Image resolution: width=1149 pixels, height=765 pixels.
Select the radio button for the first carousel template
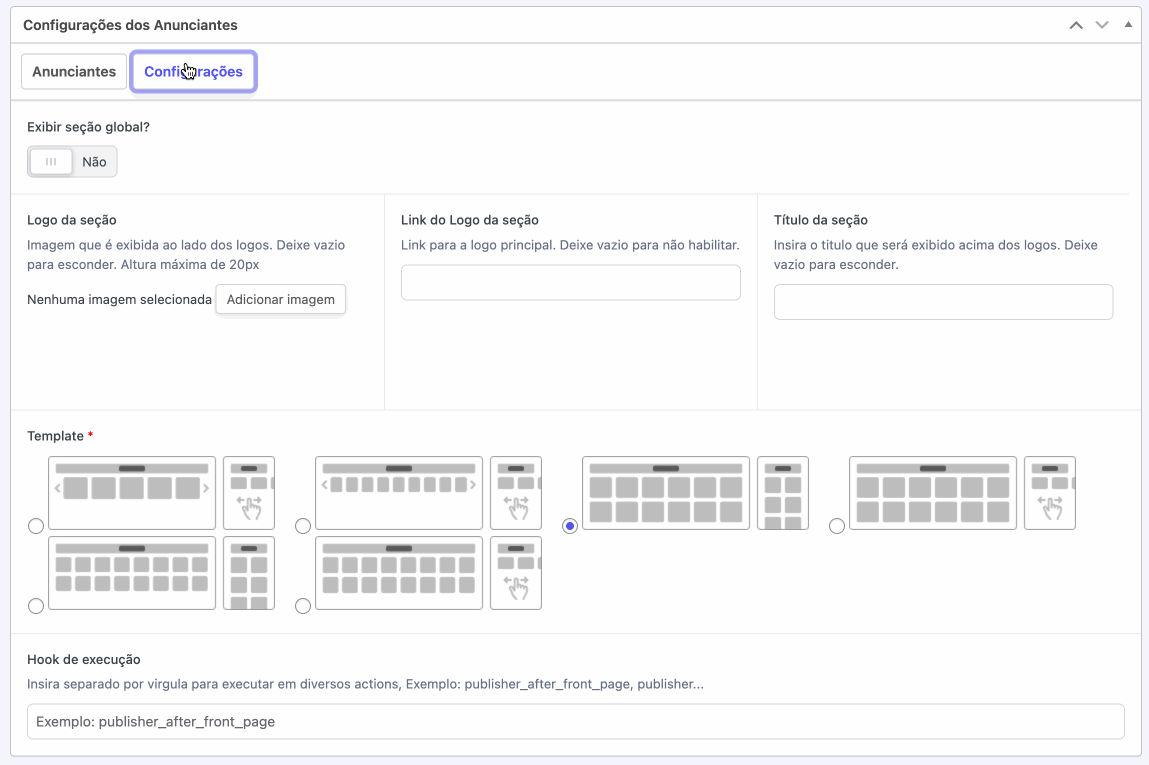coord(36,526)
